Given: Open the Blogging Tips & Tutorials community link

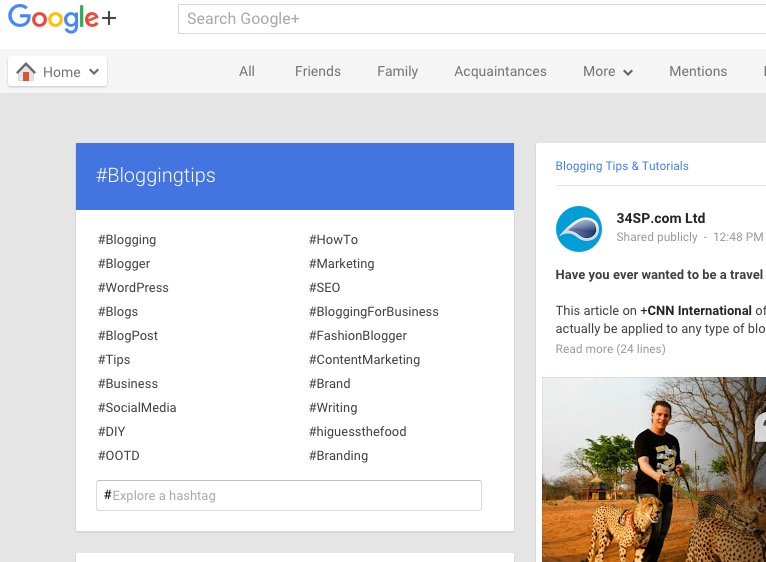Looking at the screenshot, I should pyautogui.click(x=622, y=166).
